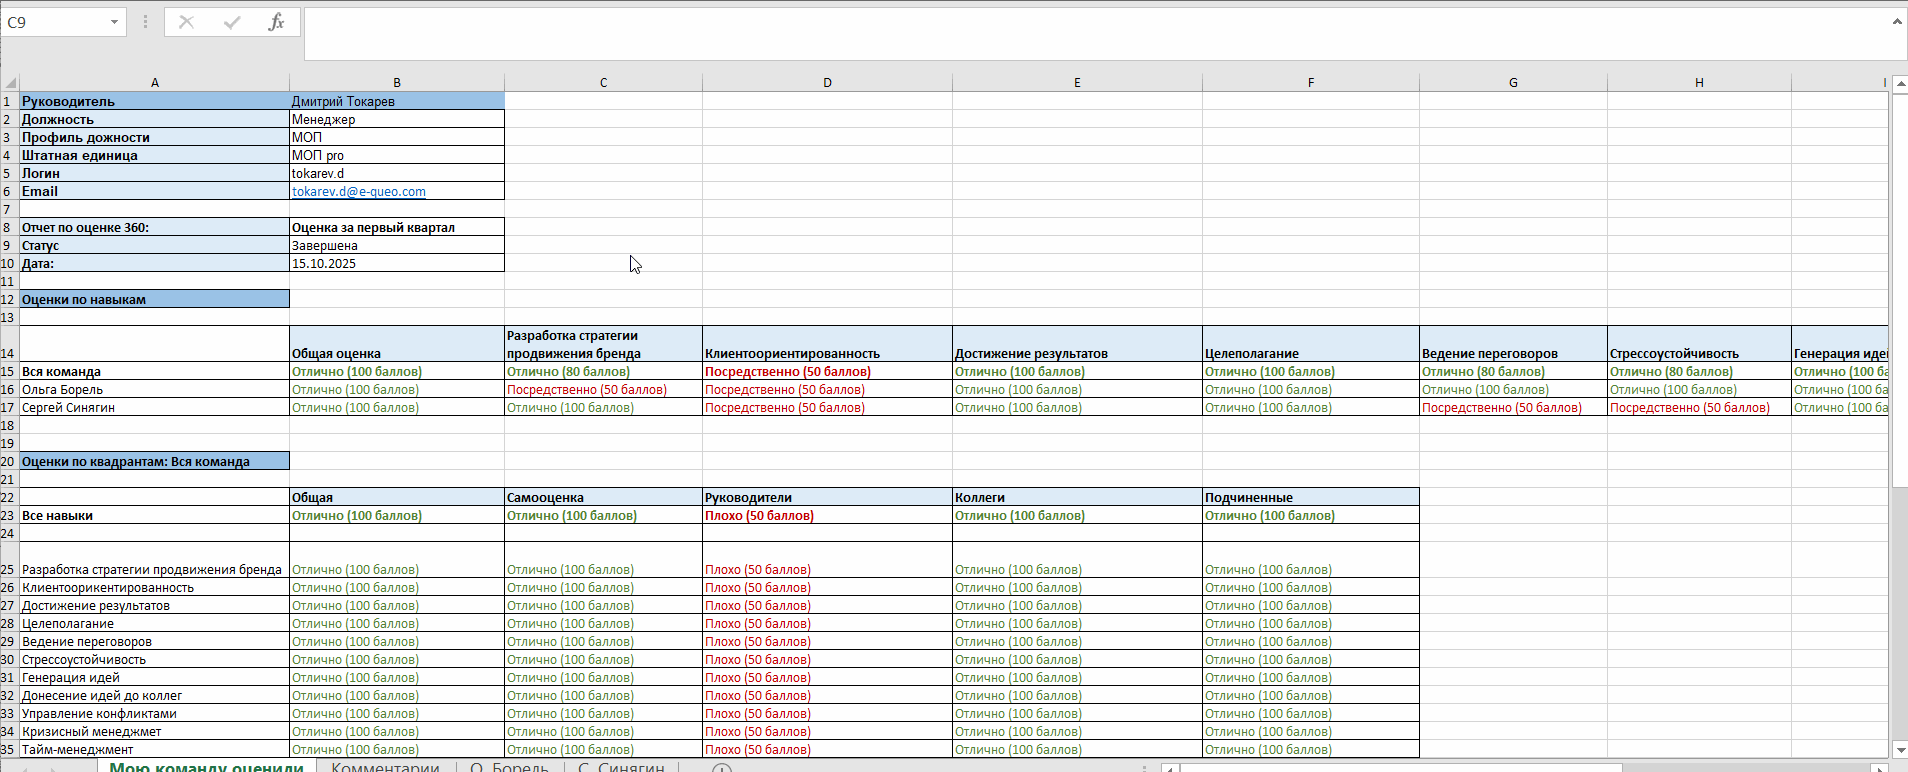Click the Оценки по навыкам section header
1908x772 pixels.
pos(155,299)
